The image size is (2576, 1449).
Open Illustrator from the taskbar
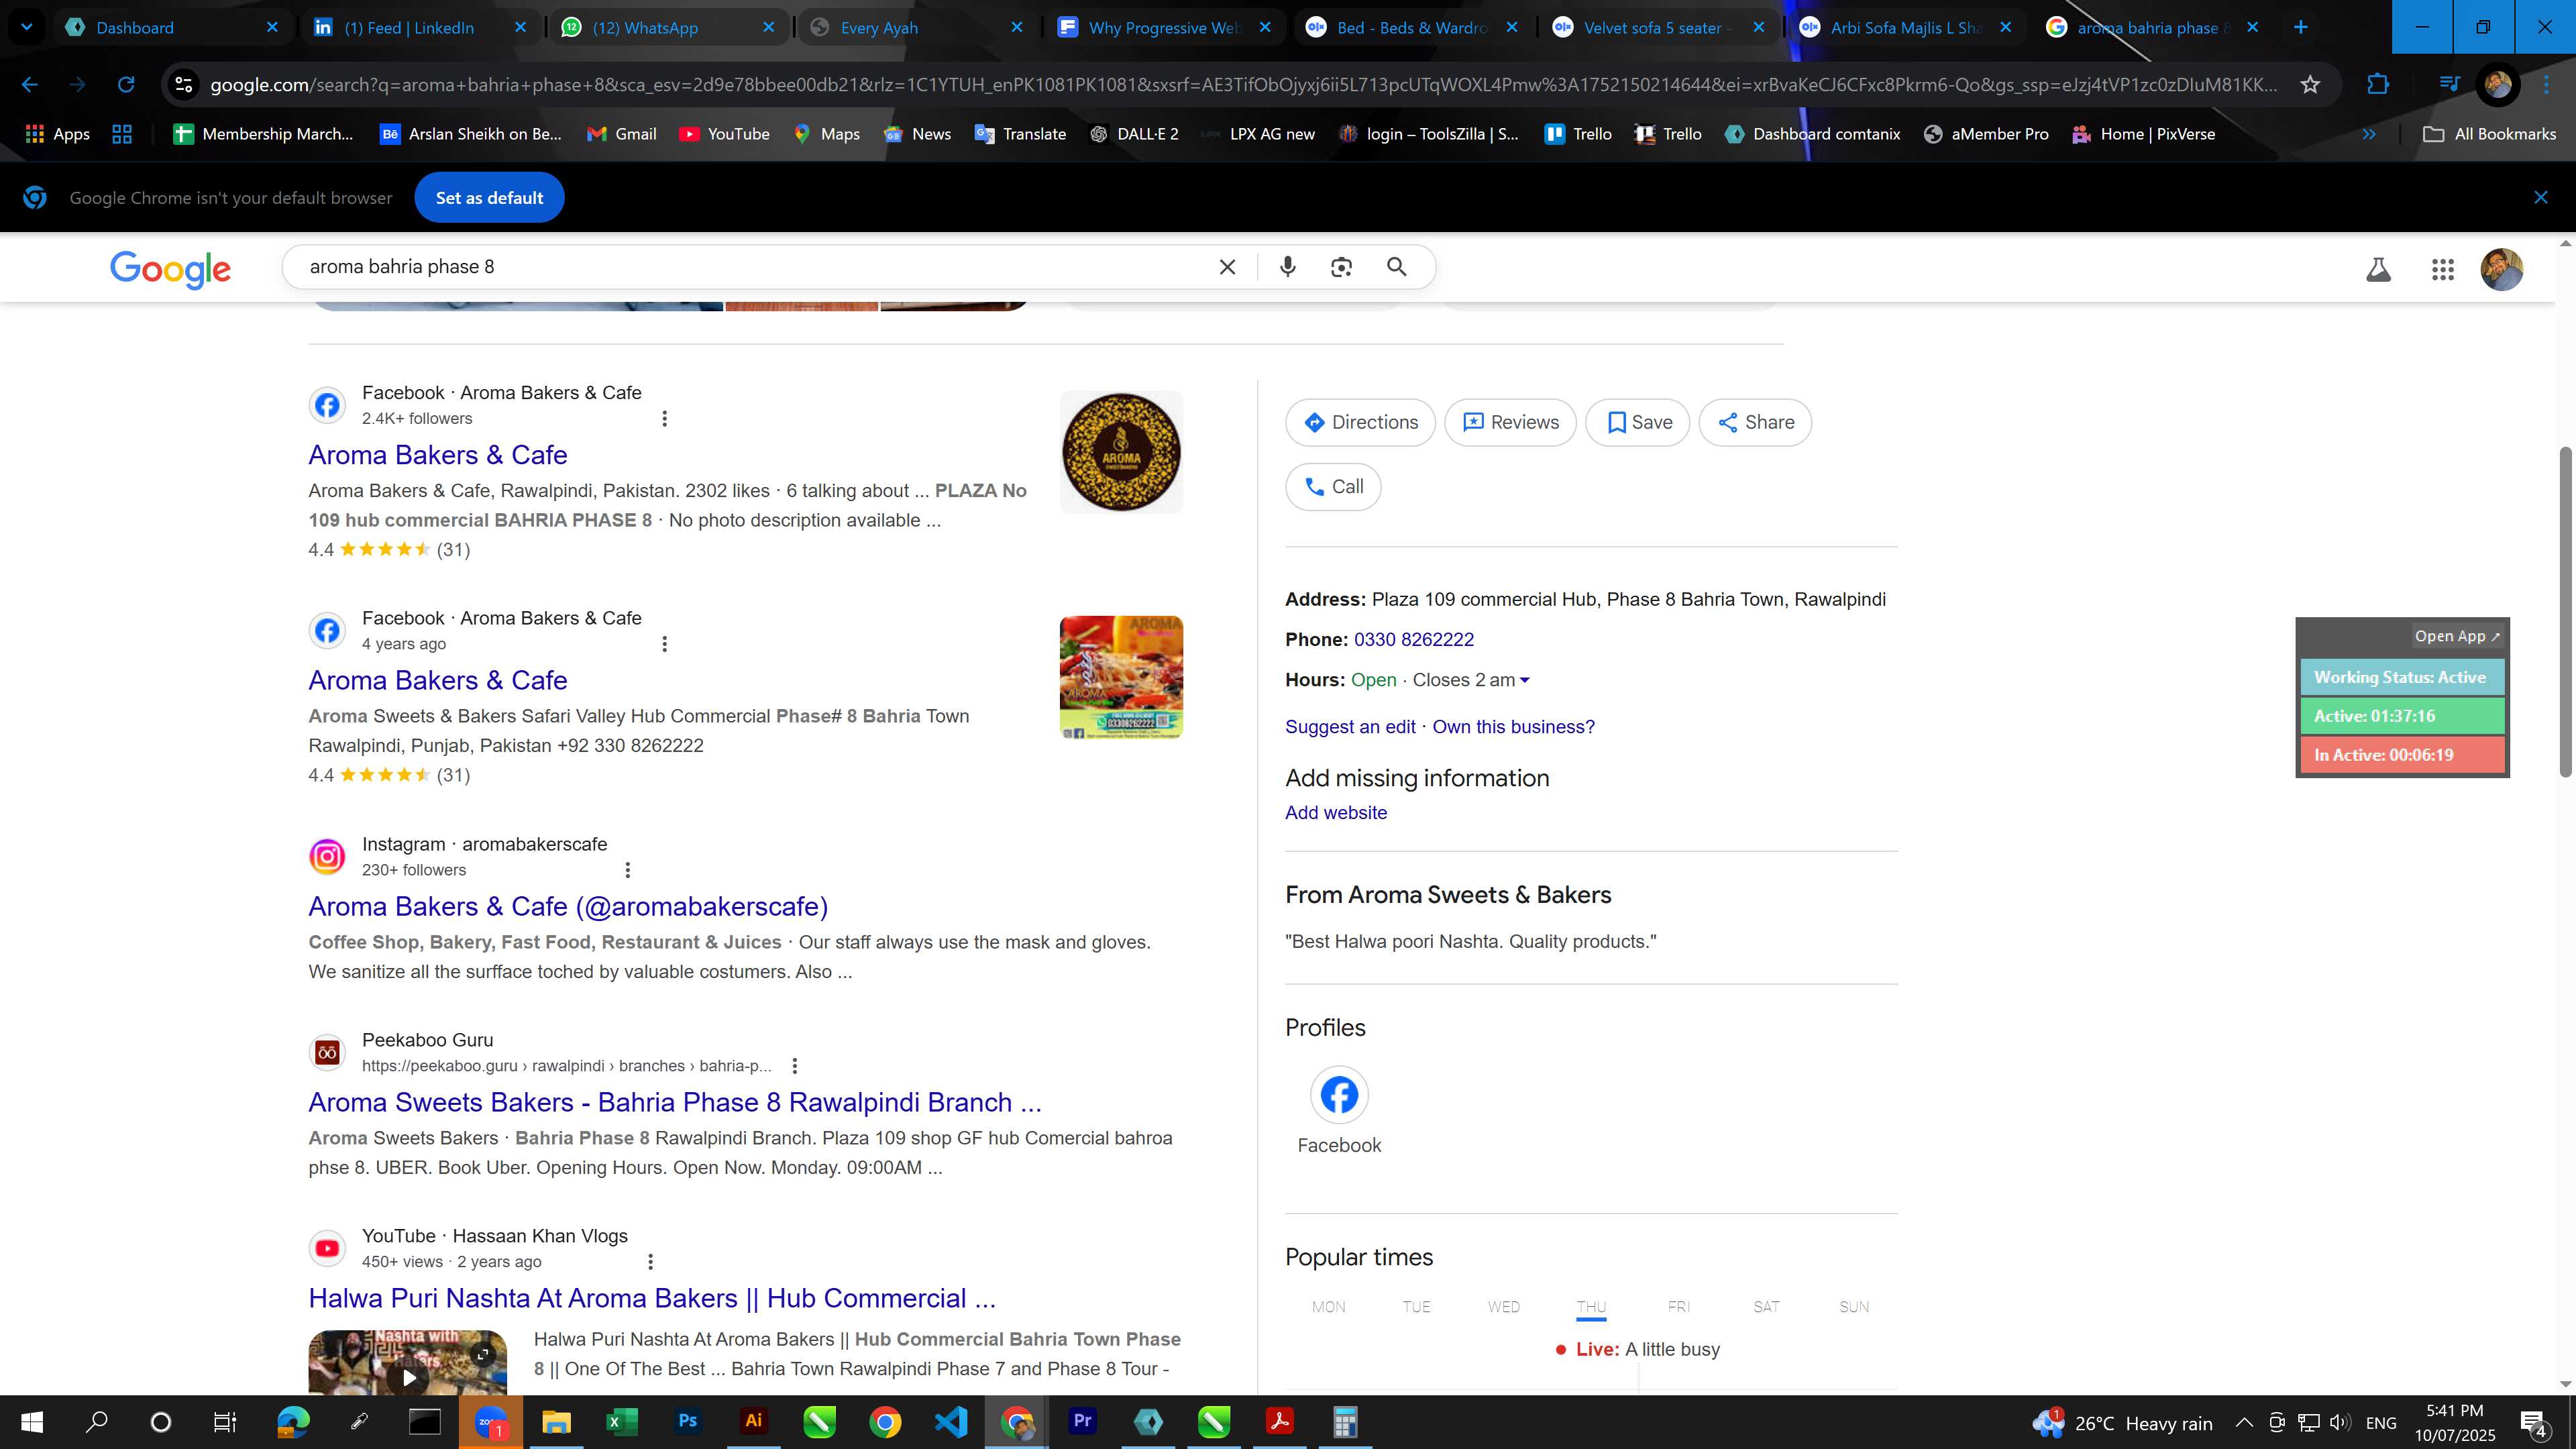(753, 1421)
